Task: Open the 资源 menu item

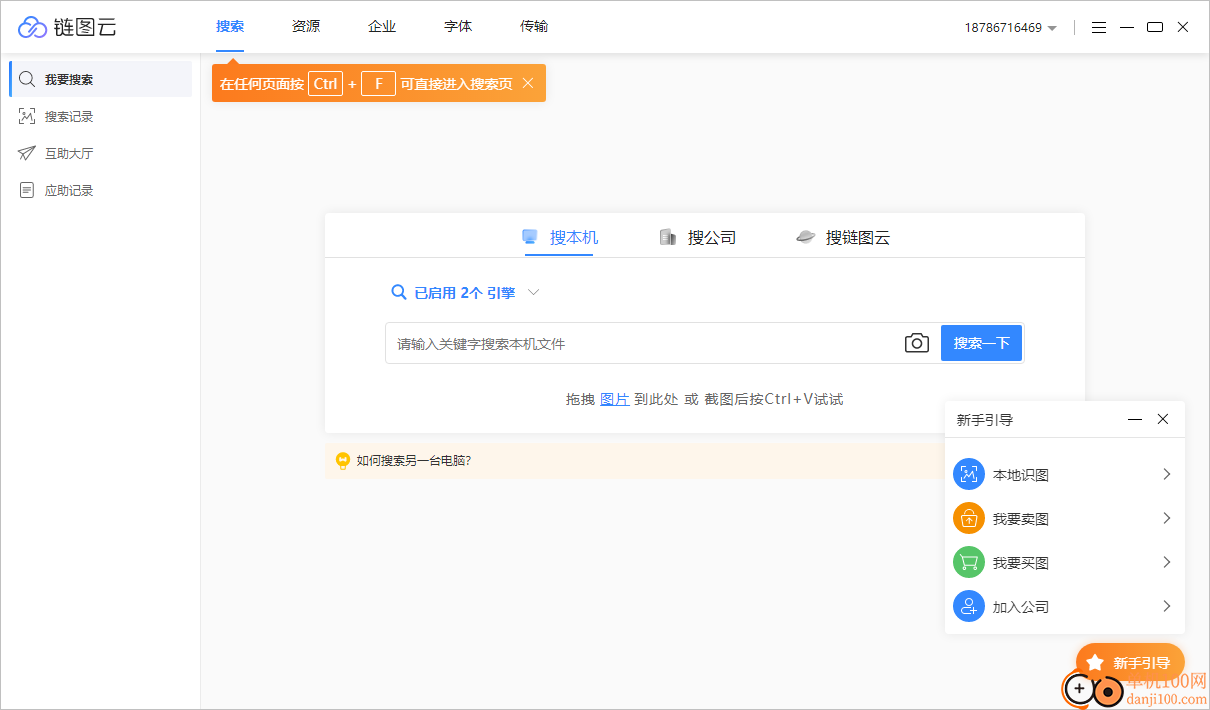Action: point(305,26)
